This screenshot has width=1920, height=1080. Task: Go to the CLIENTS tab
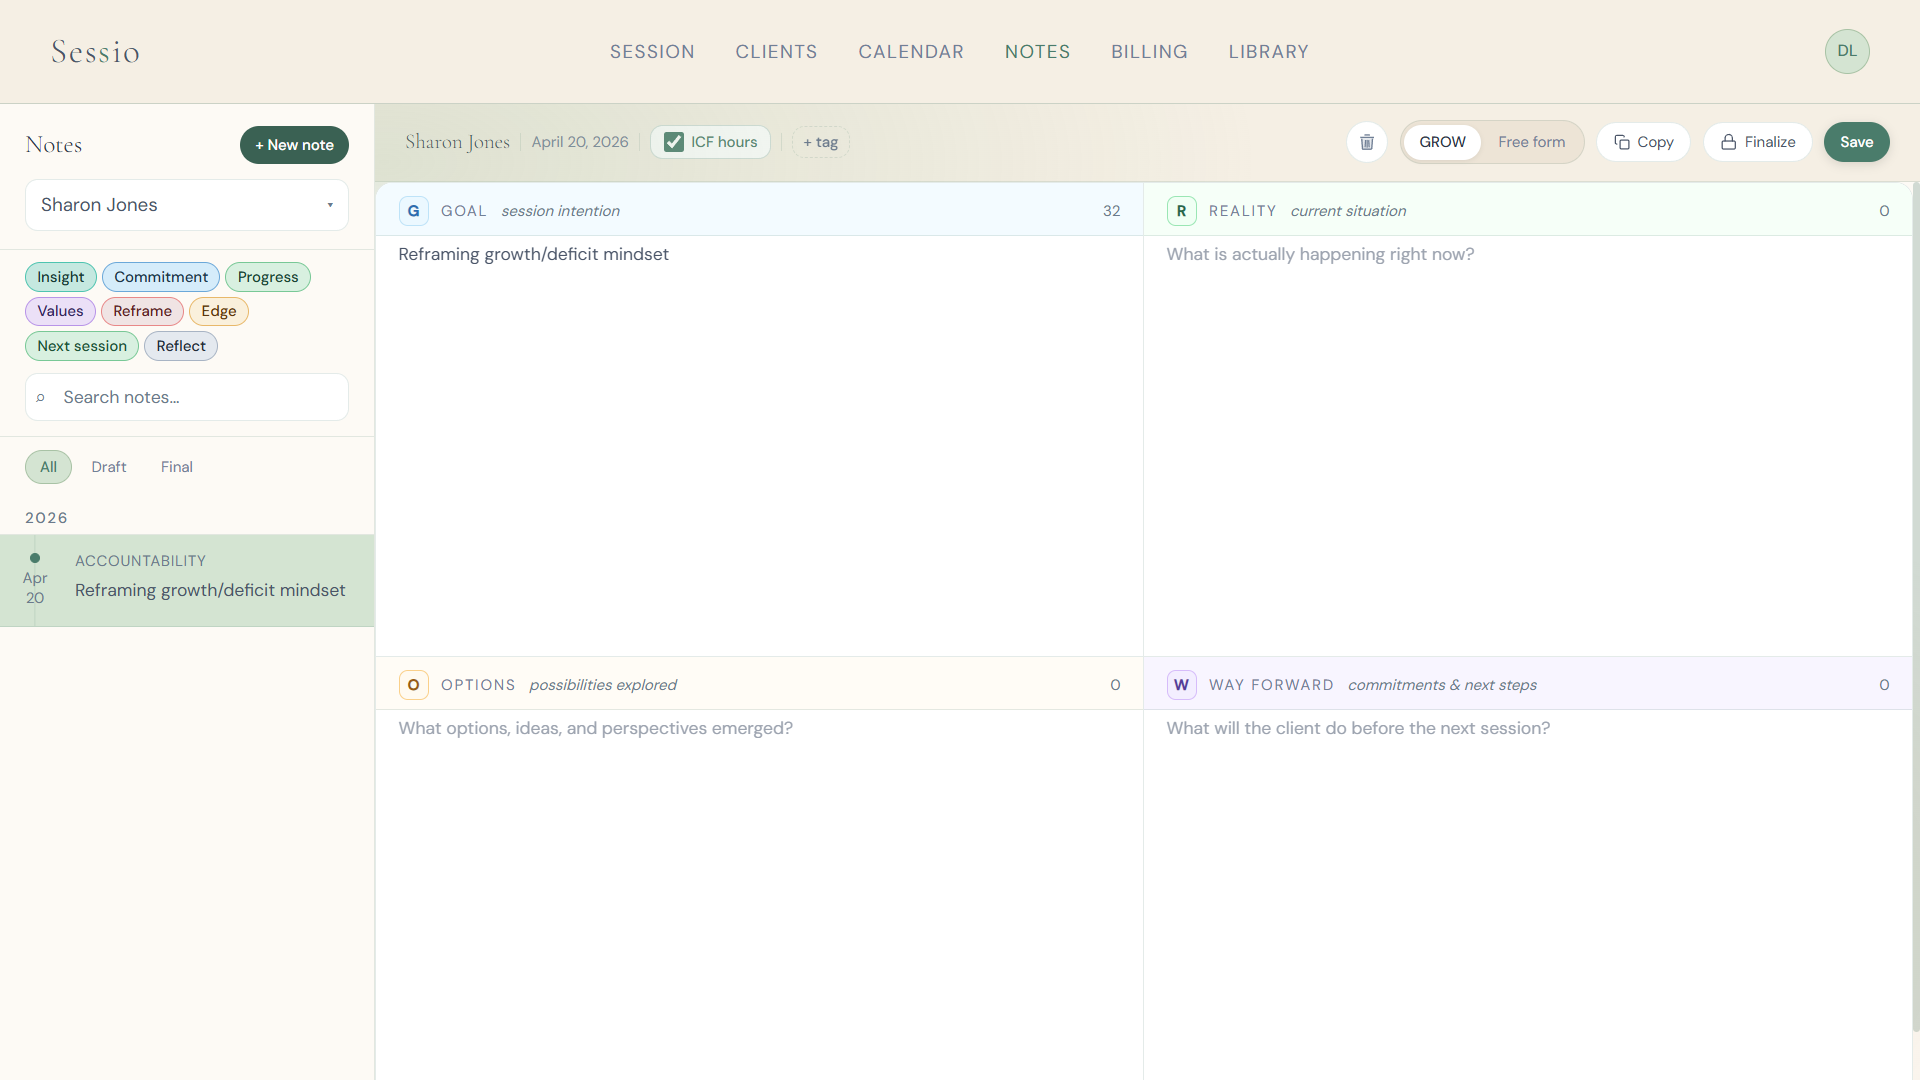point(776,52)
